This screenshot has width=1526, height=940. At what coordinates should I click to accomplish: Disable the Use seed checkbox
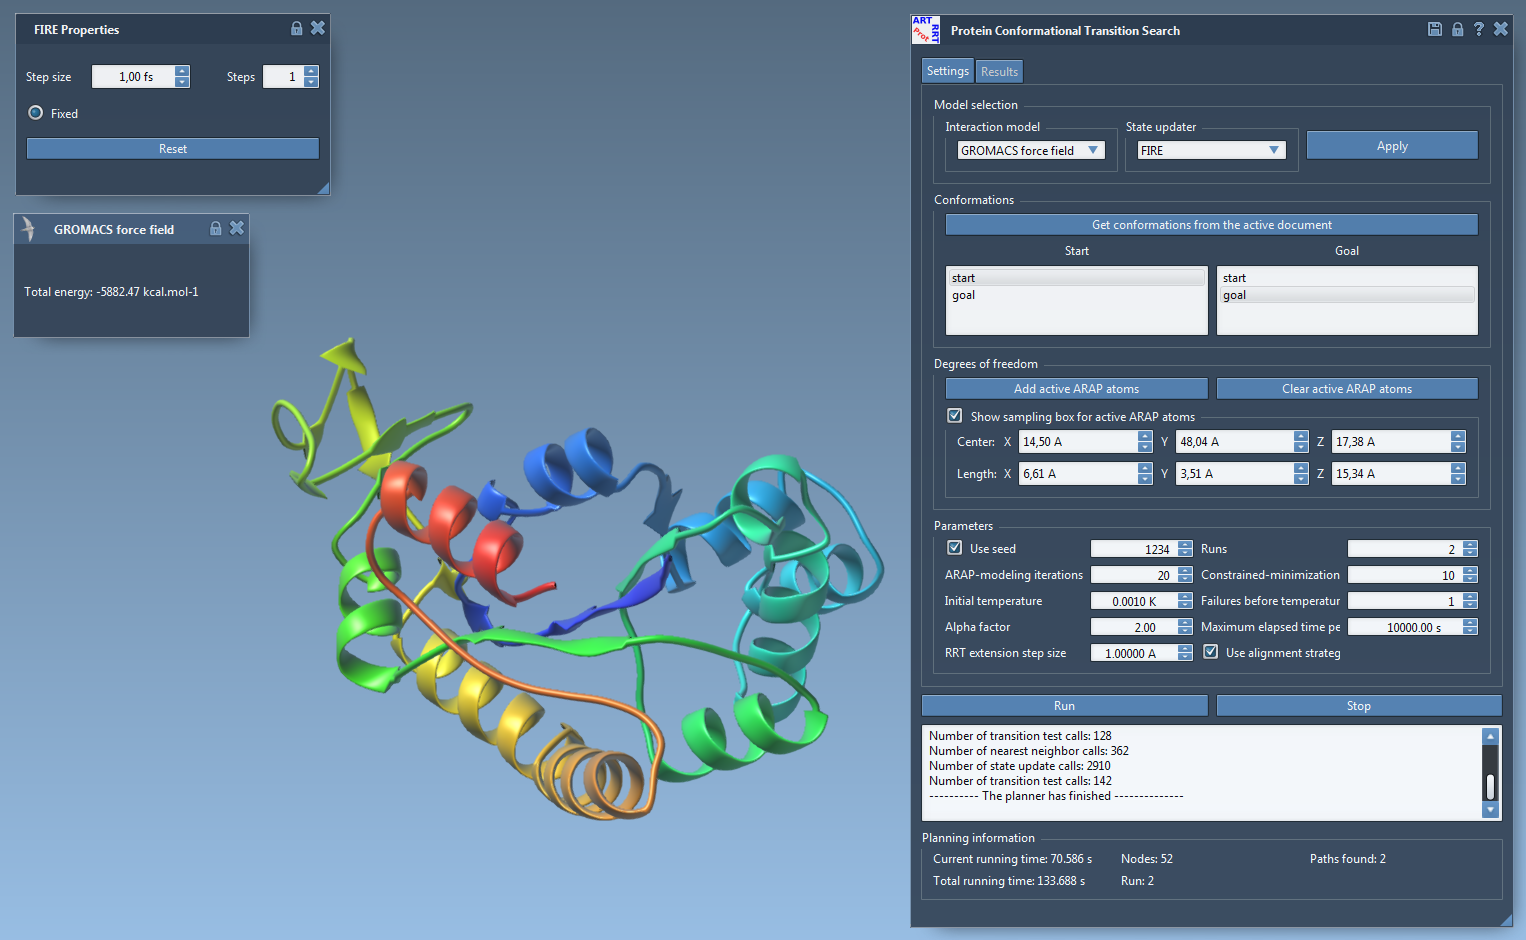pyautogui.click(x=955, y=548)
